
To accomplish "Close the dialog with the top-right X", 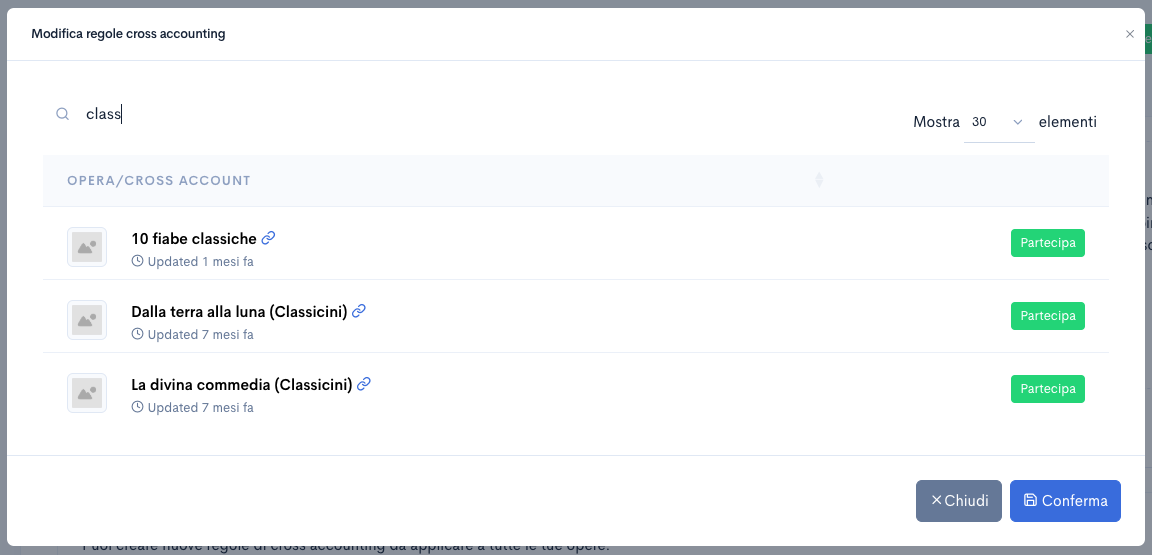I will [x=1130, y=34].
